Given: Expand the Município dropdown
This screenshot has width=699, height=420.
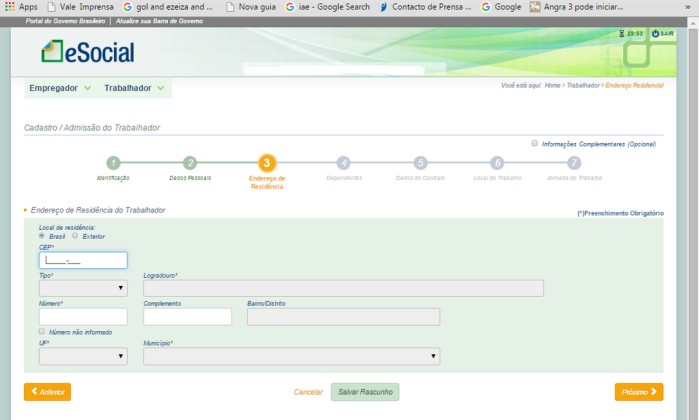Looking at the screenshot, I should [x=291, y=356].
